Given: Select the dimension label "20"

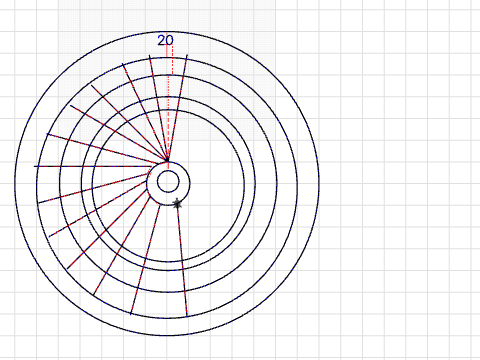Looking at the screenshot, I should click(x=165, y=40).
